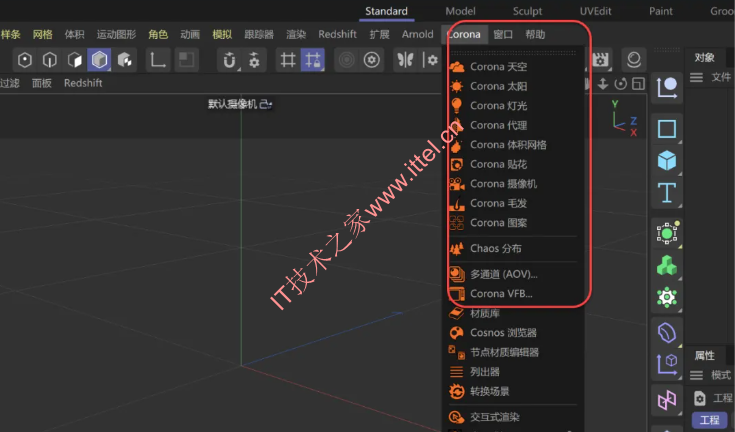
Task: Switch to the UVEdit layout tab
Action: click(595, 11)
